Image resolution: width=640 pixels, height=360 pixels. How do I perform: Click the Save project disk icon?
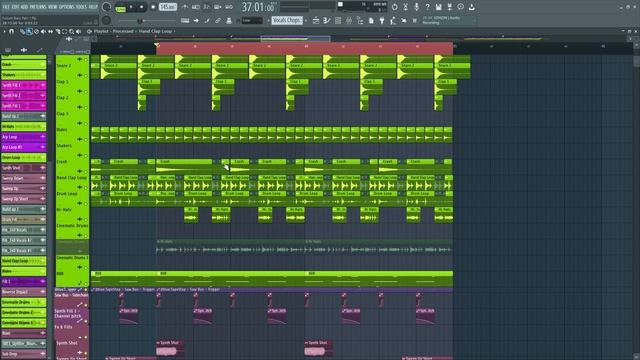(438, 7)
